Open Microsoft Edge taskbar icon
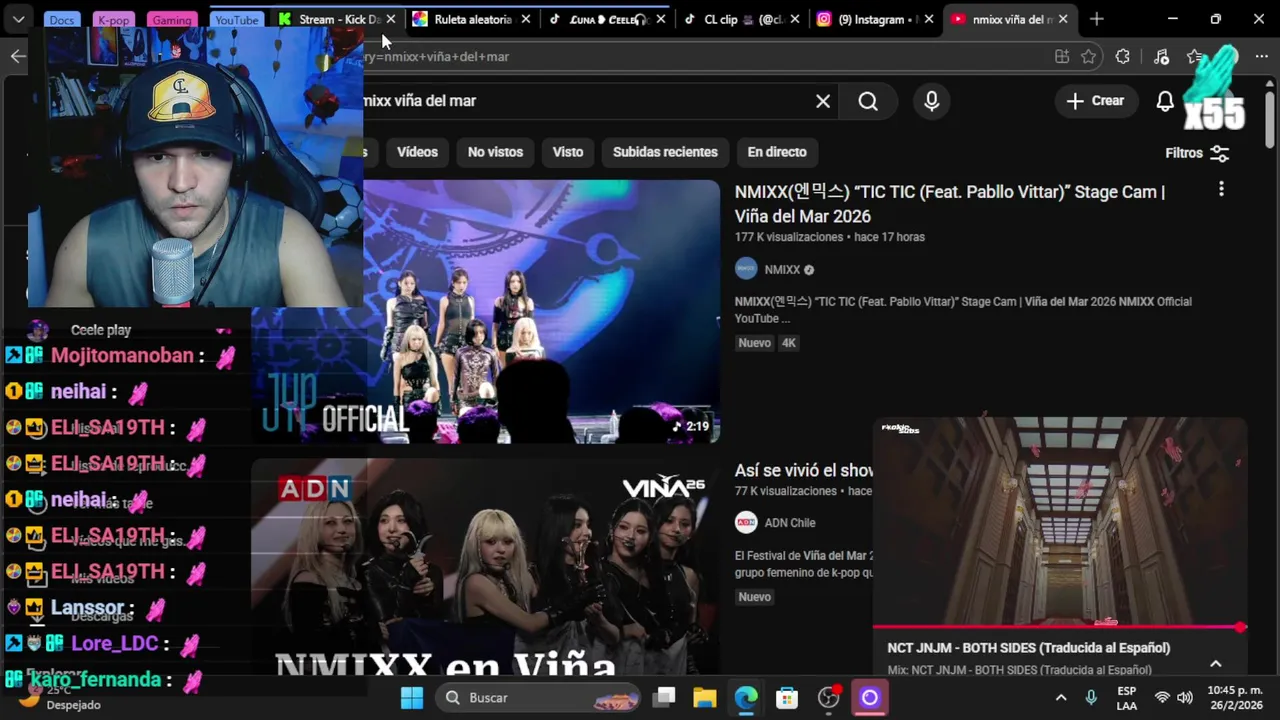Image resolution: width=1280 pixels, height=720 pixels. tap(746, 697)
